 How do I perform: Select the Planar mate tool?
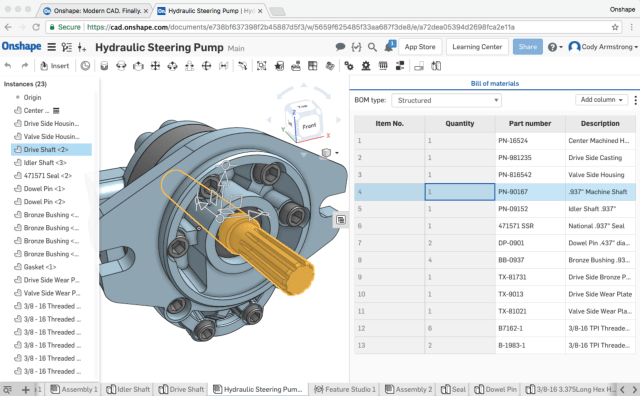155,66
